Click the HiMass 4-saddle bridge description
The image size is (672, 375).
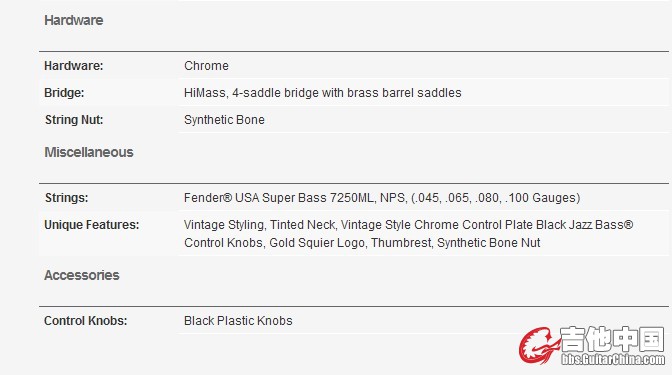323,93
